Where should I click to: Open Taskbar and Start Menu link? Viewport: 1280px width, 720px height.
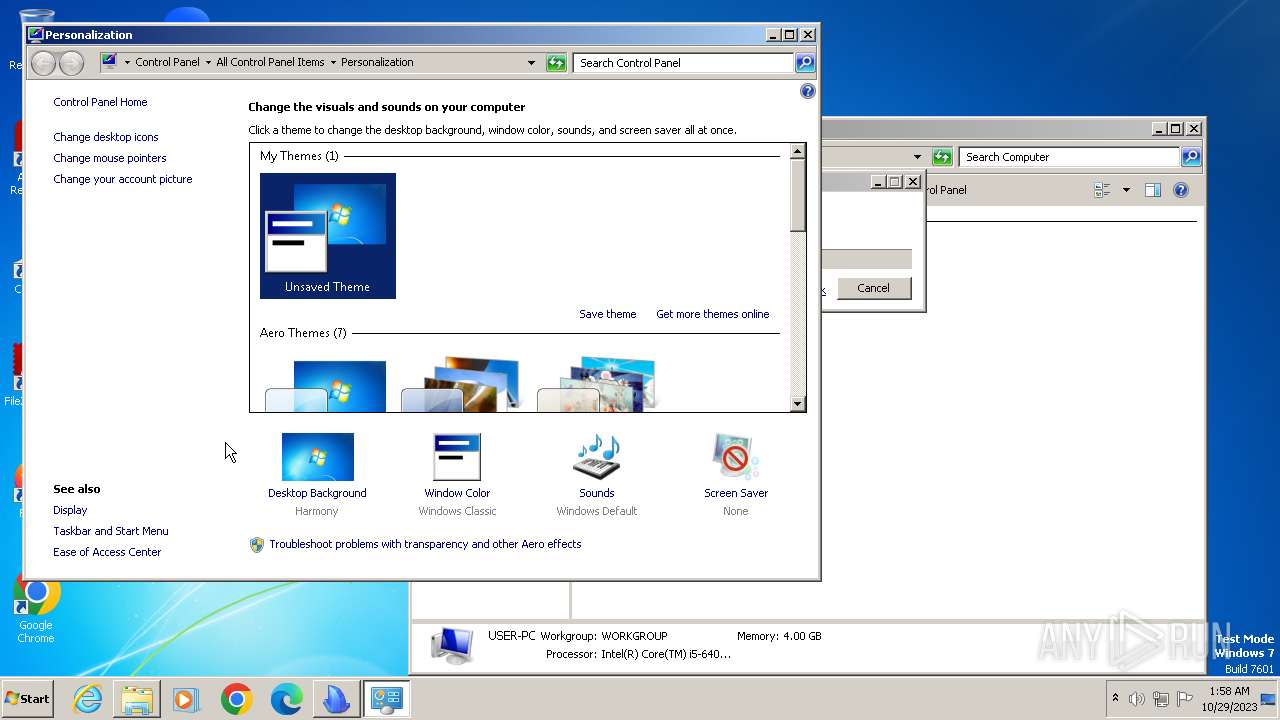(111, 531)
